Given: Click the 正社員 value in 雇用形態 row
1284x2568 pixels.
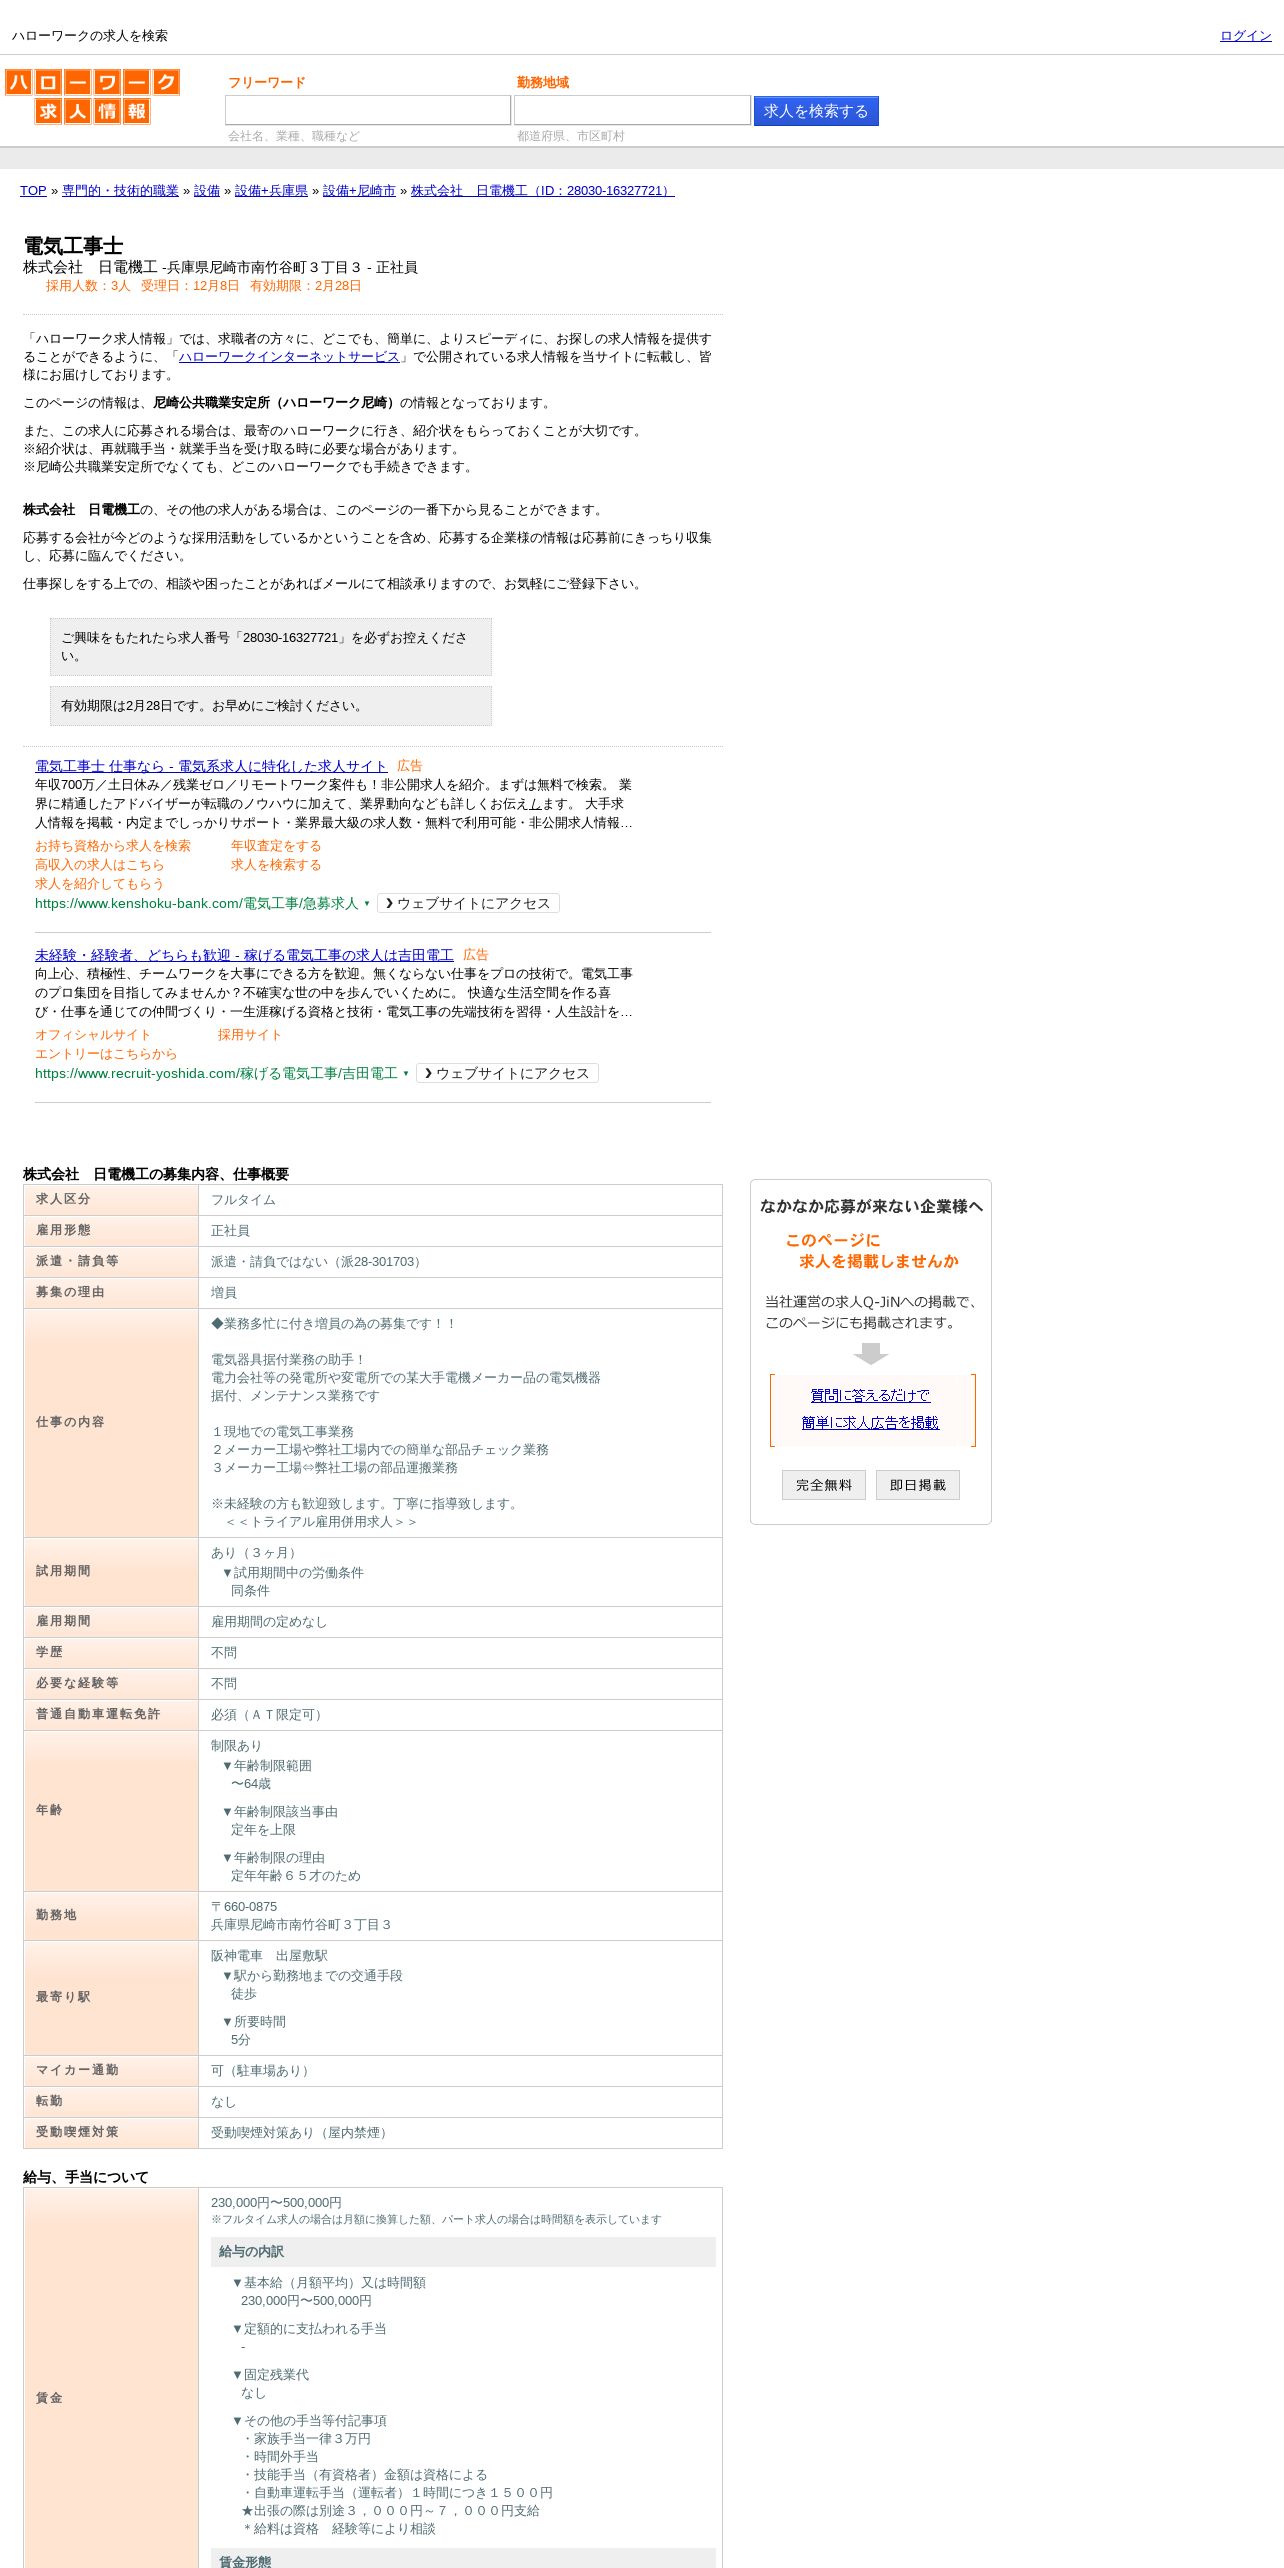Looking at the screenshot, I should click(231, 1231).
